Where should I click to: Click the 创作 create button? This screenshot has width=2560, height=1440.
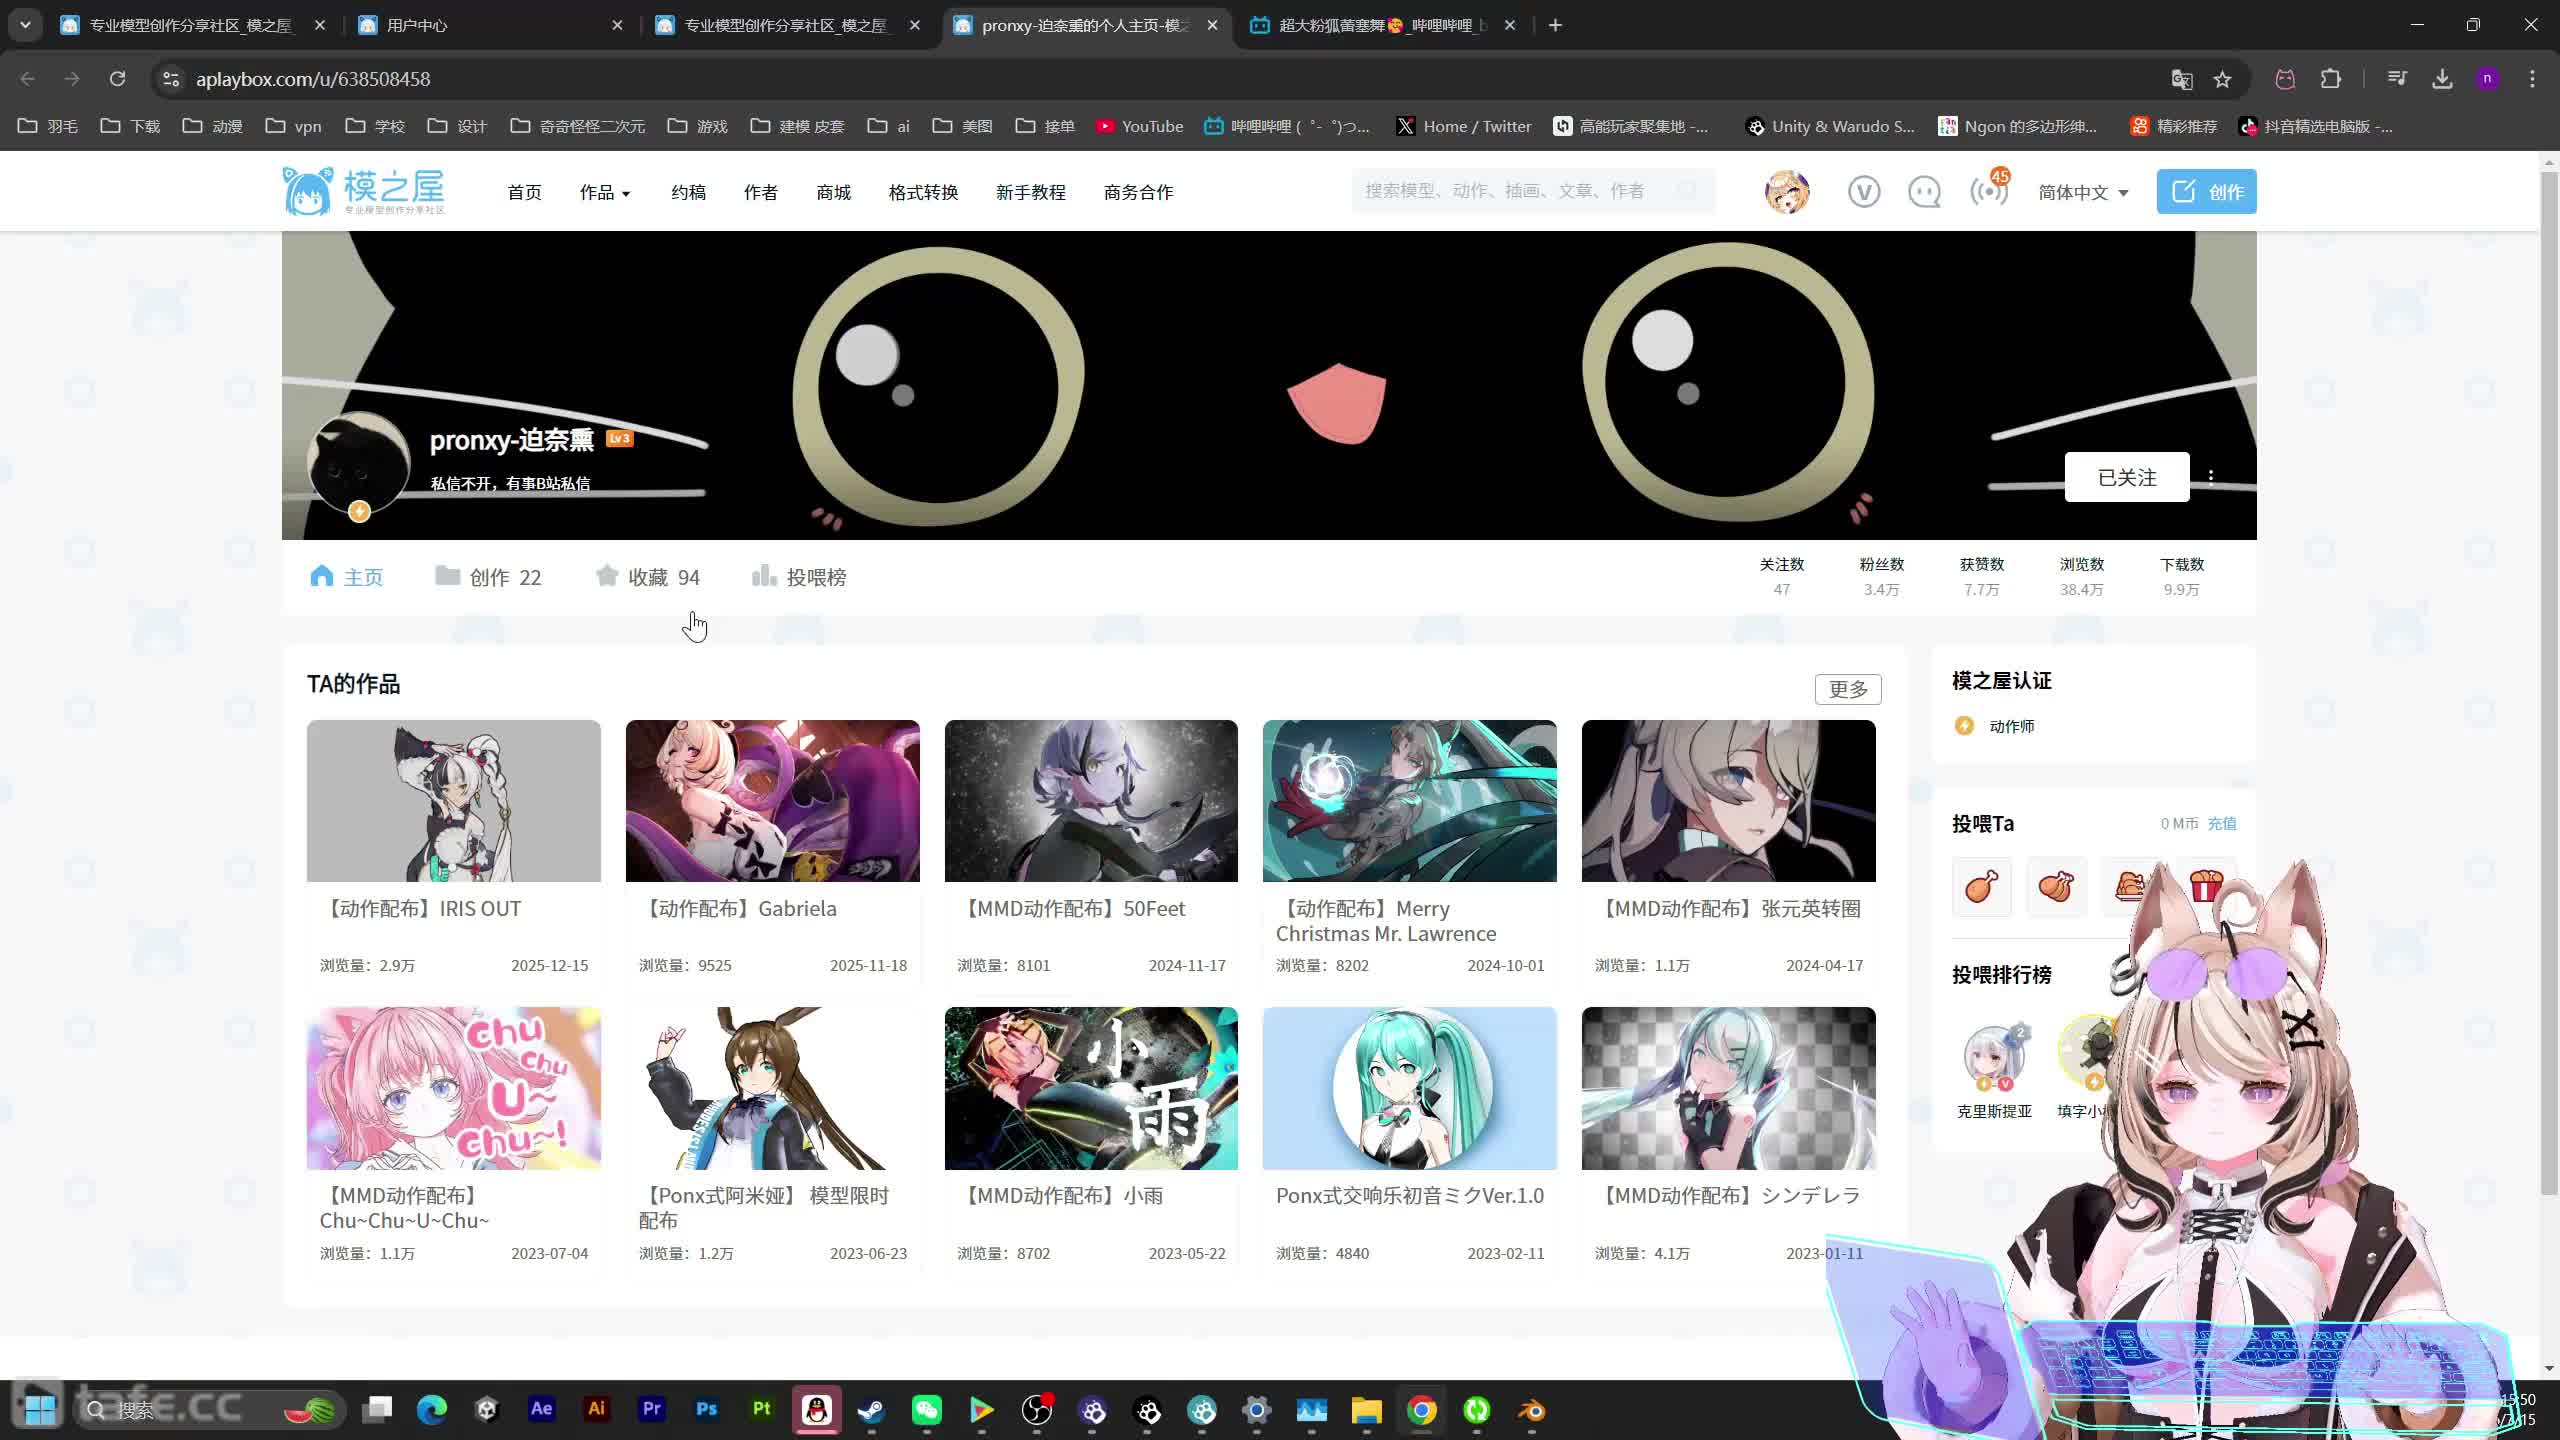tap(2206, 191)
